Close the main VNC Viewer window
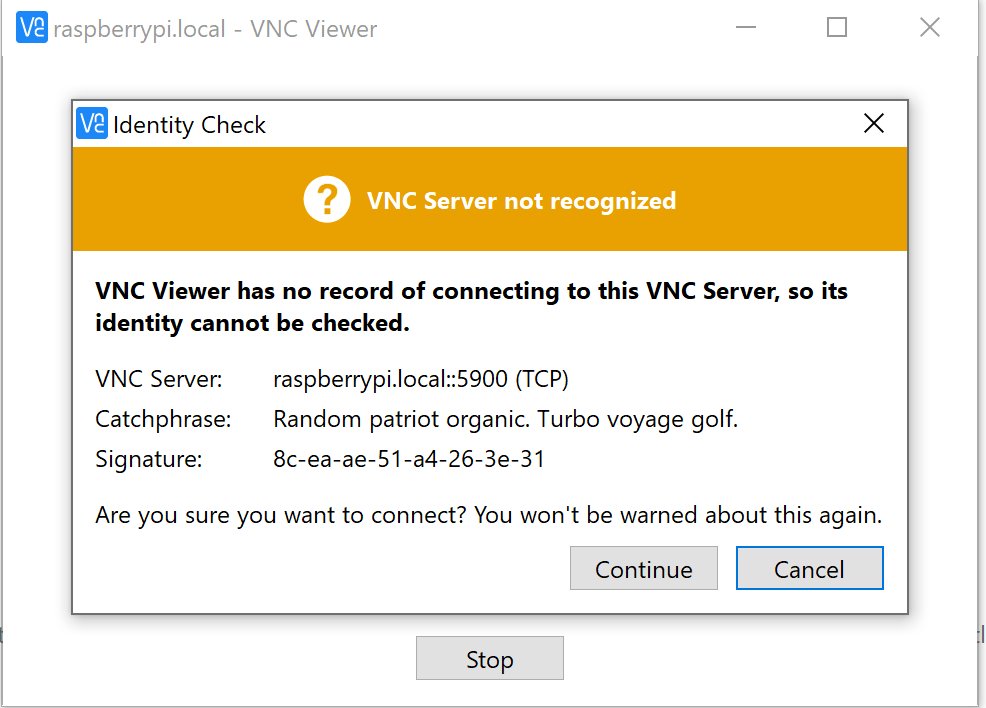 930,28
